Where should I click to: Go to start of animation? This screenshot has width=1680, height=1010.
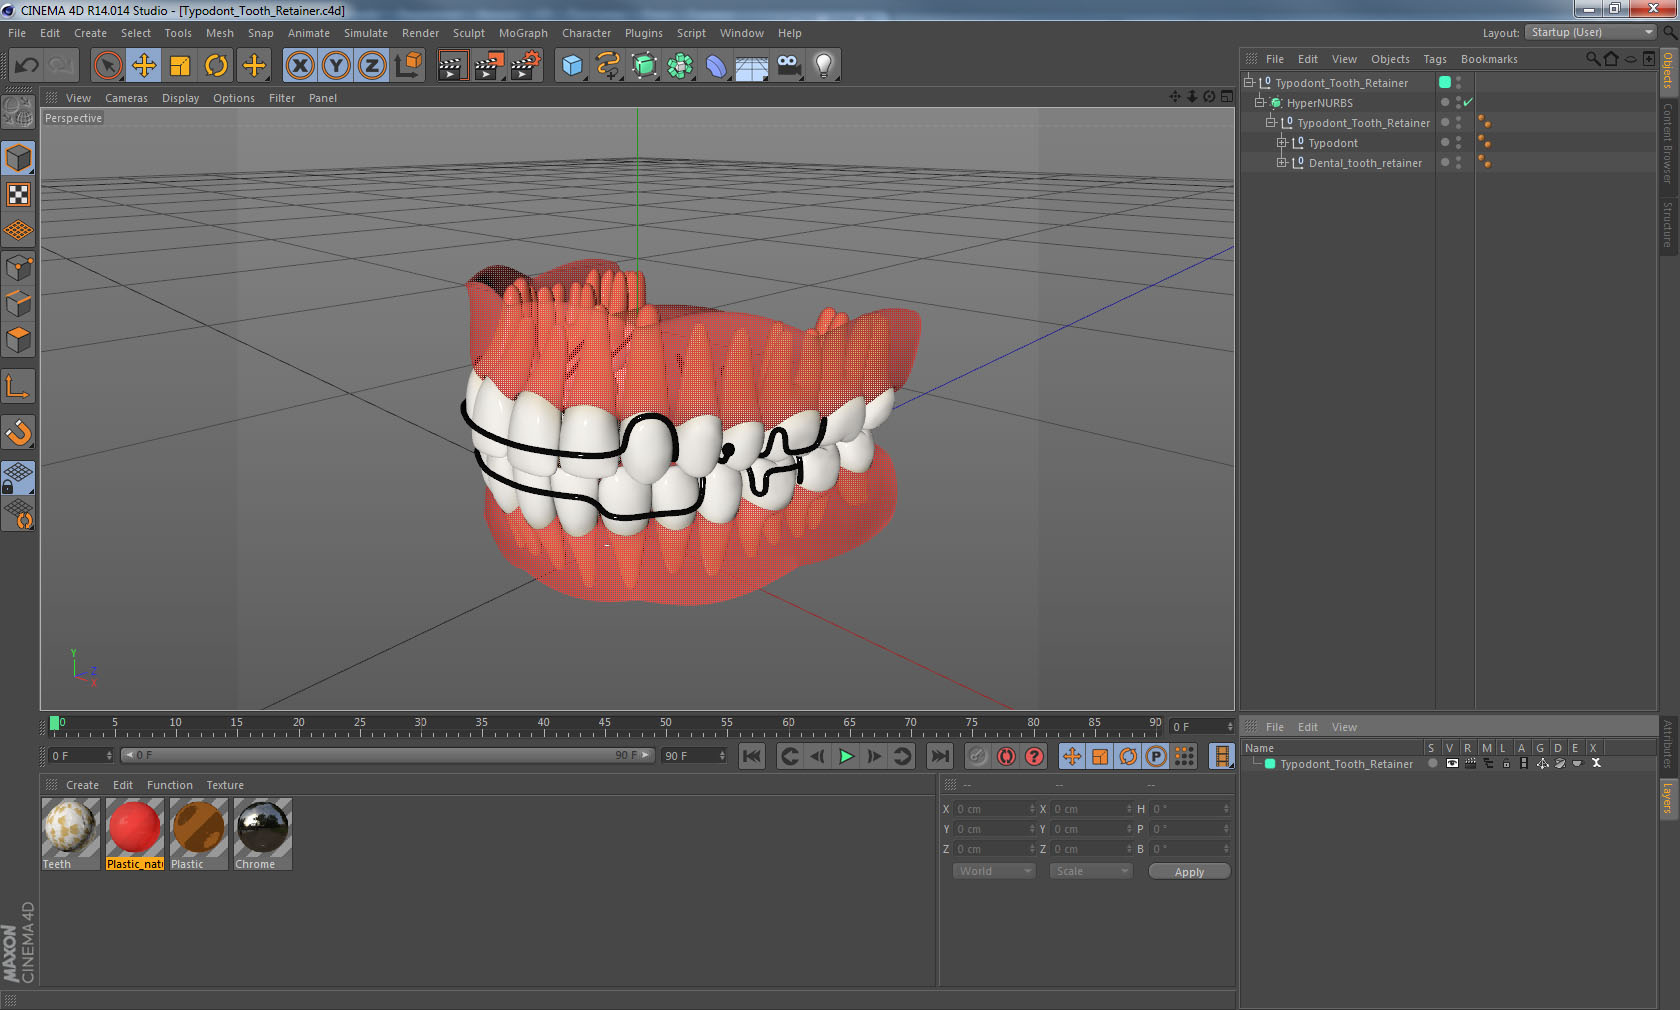(752, 756)
